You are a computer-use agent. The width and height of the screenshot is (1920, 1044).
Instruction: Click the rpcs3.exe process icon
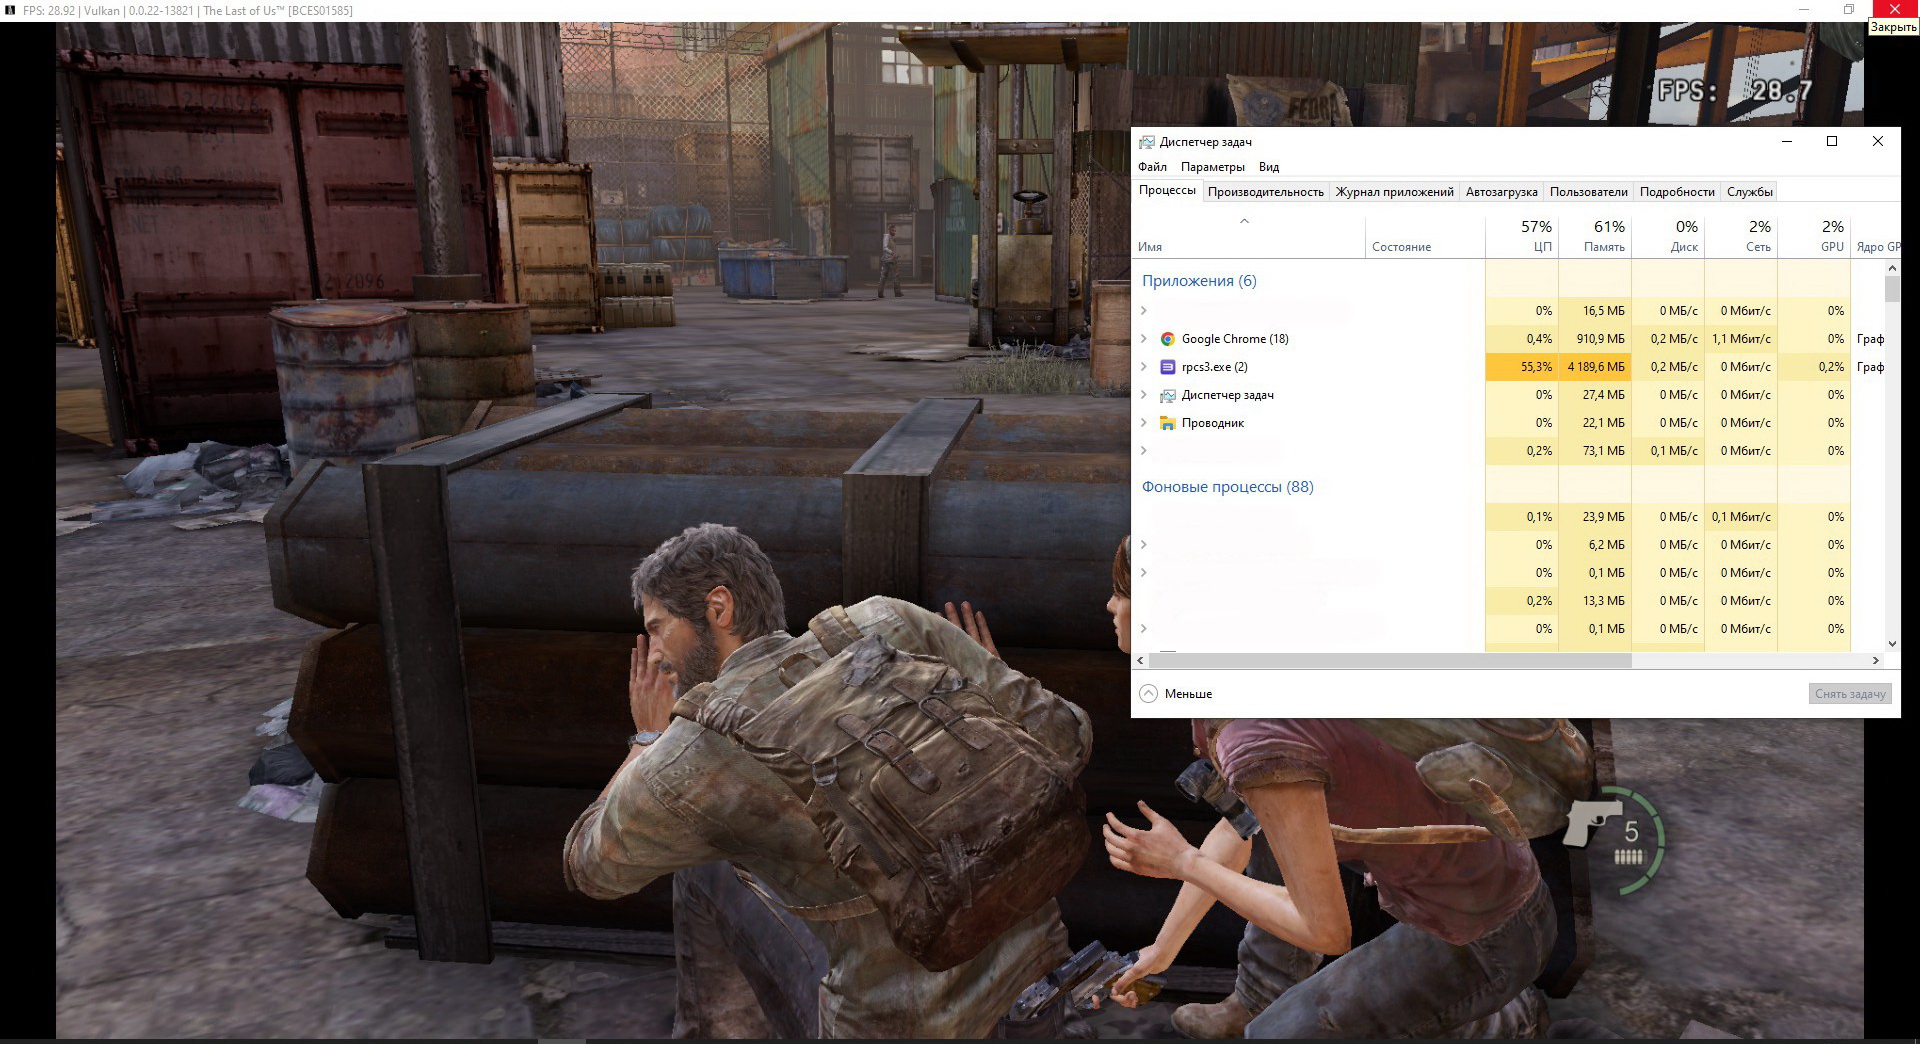[1167, 367]
